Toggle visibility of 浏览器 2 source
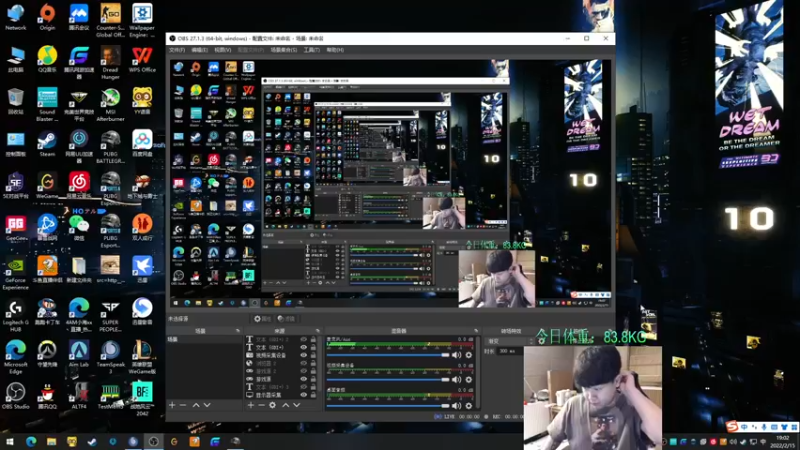Image resolution: width=800 pixels, height=450 pixels. coord(304,363)
